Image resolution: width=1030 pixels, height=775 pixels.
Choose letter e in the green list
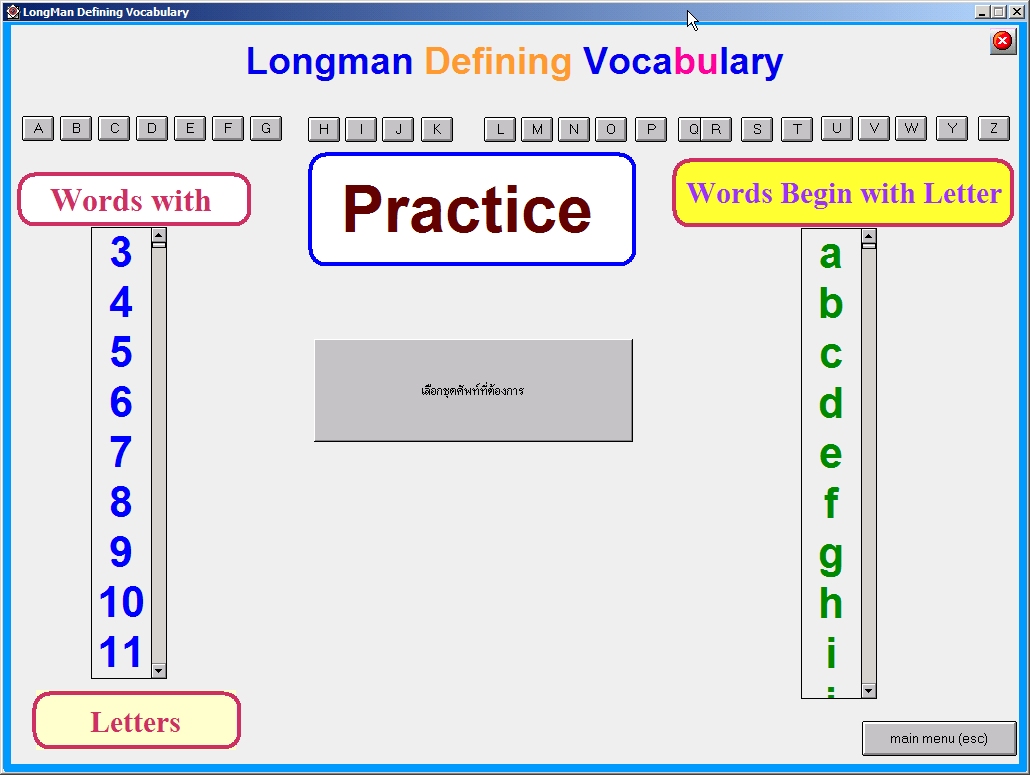pyautogui.click(x=828, y=454)
